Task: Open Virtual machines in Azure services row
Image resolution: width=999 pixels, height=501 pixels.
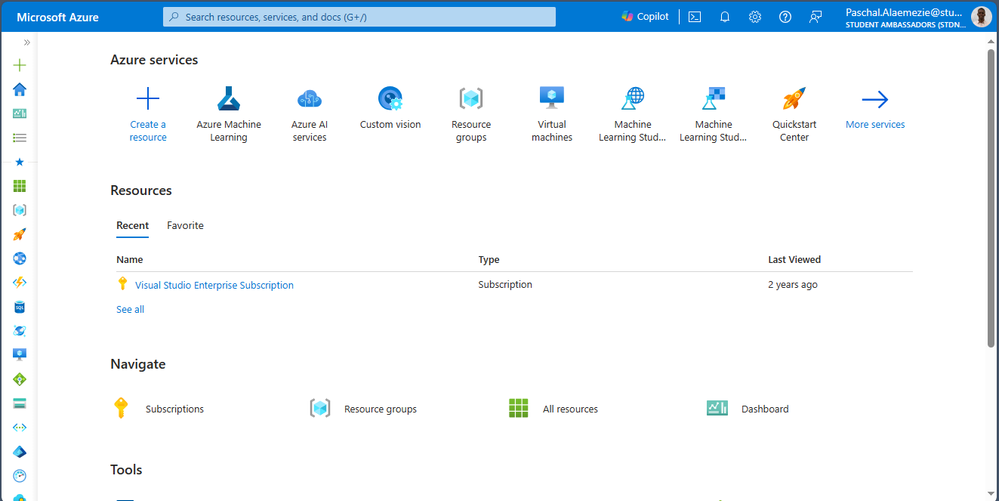Action: click(x=552, y=114)
